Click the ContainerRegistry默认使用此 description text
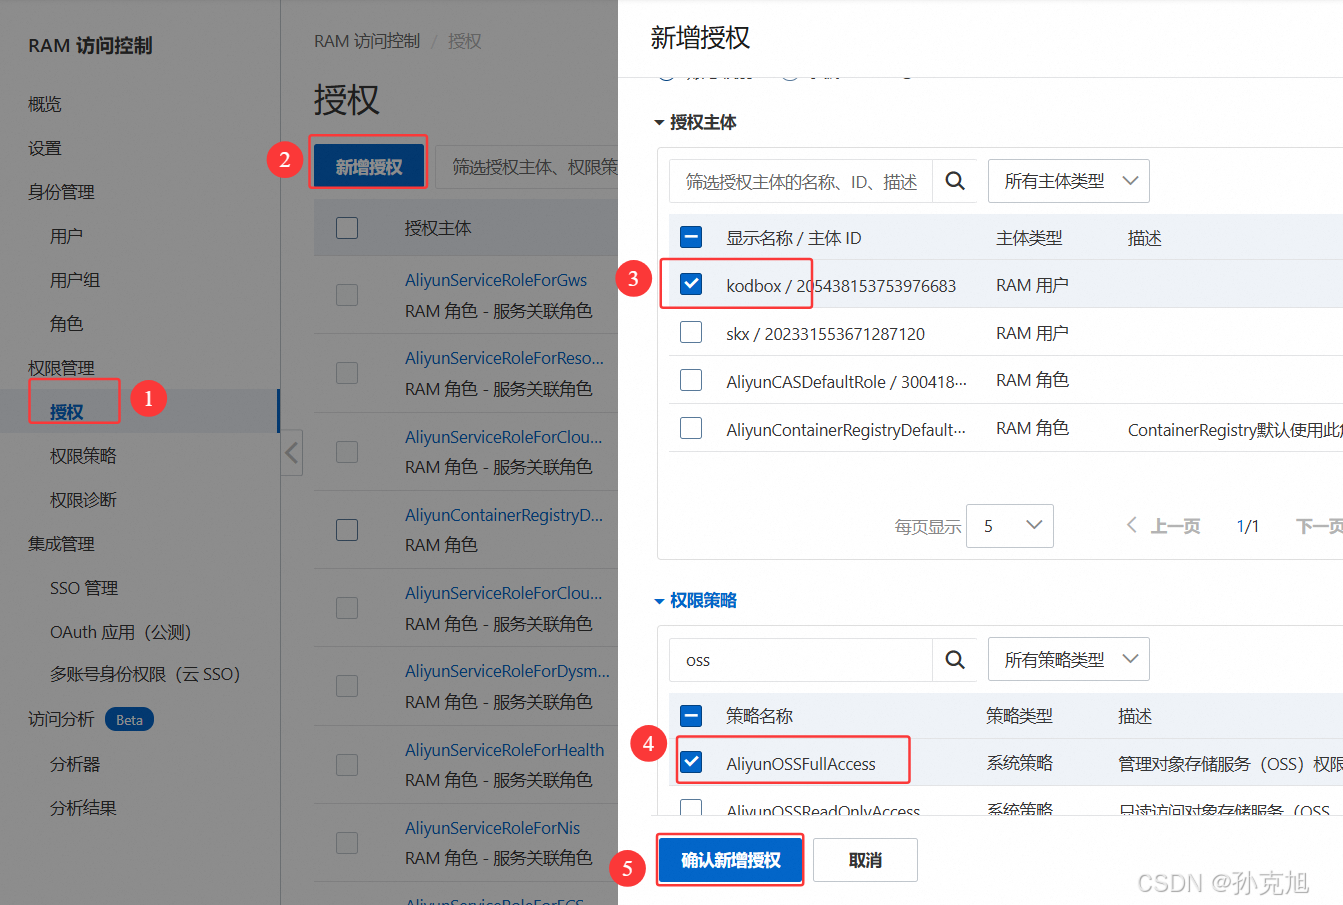Viewport: 1343px width, 905px height. tap(1235, 429)
